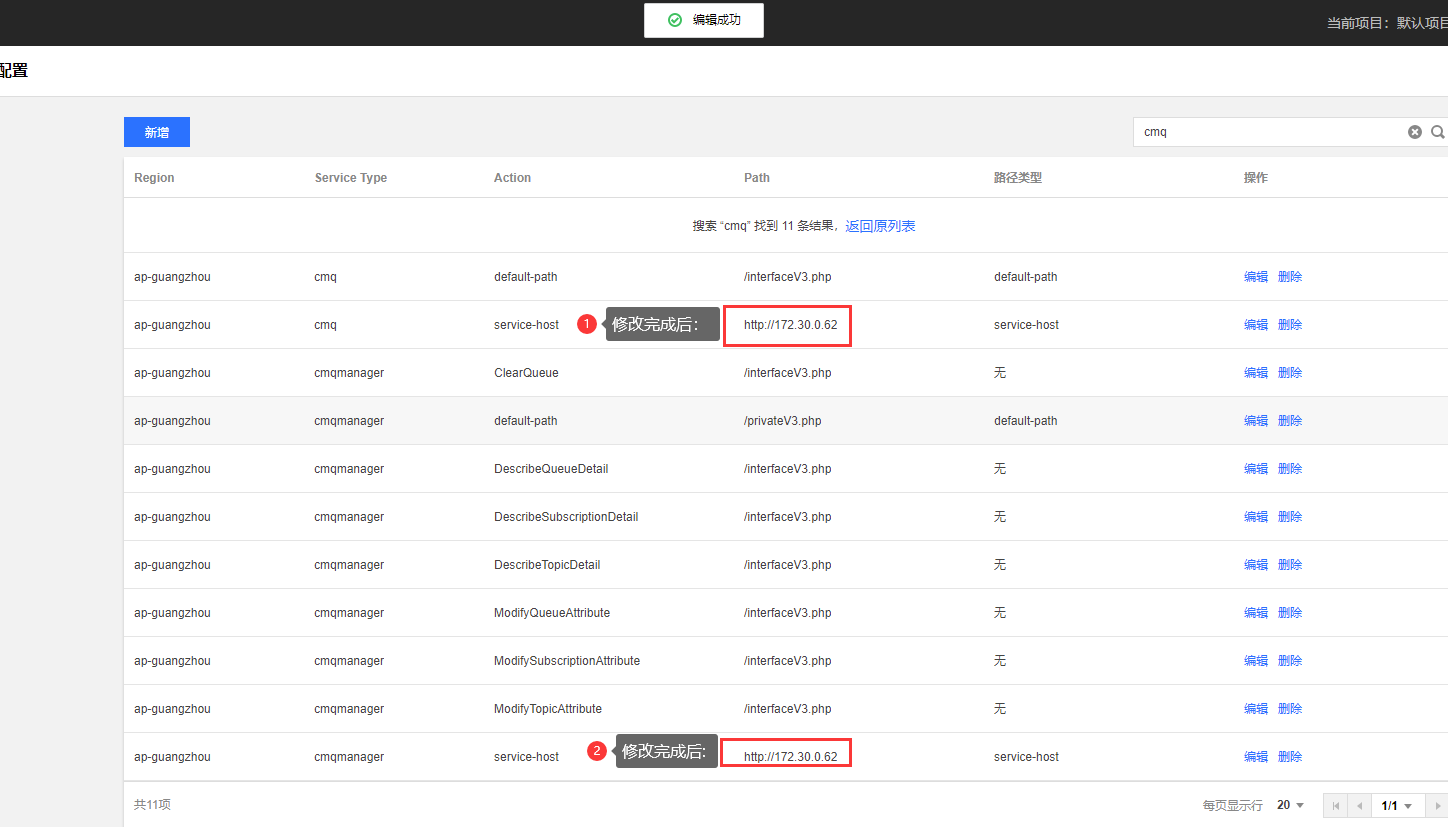
Task: Edit the cmqmanager service-host row
Action: pyautogui.click(x=1256, y=757)
